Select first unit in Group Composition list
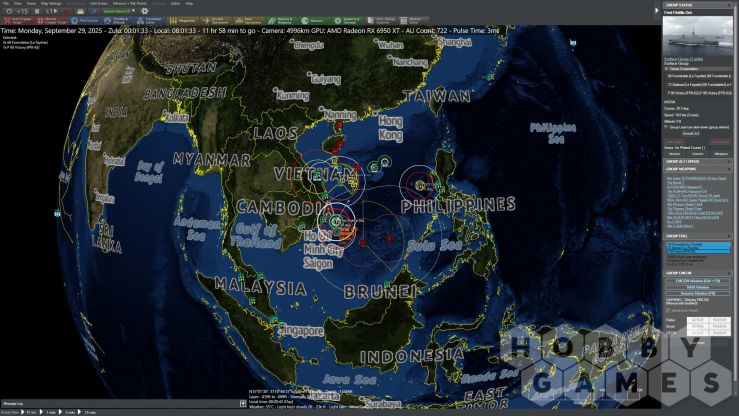This screenshot has height=416, width=739. pyautogui.click(x=699, y=76)
